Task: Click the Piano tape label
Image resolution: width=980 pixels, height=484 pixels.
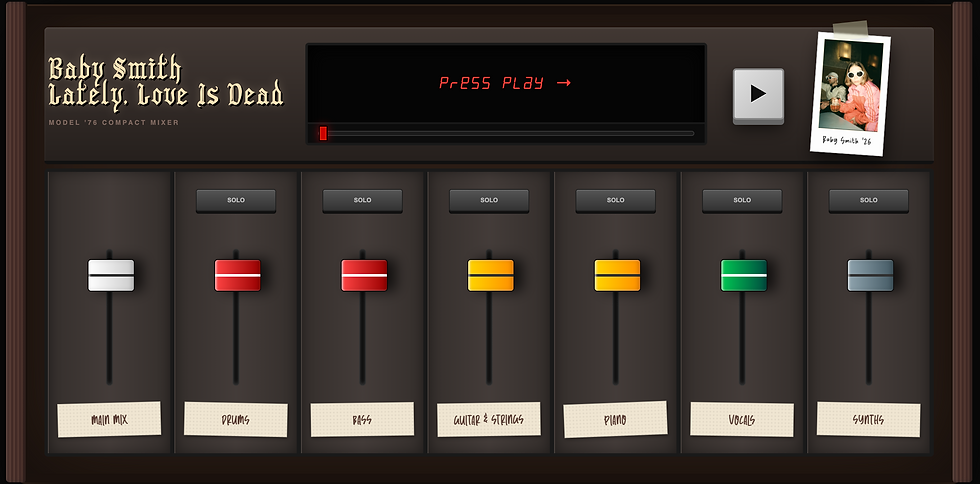Action: pyautogui.click(x=616, y=420)
